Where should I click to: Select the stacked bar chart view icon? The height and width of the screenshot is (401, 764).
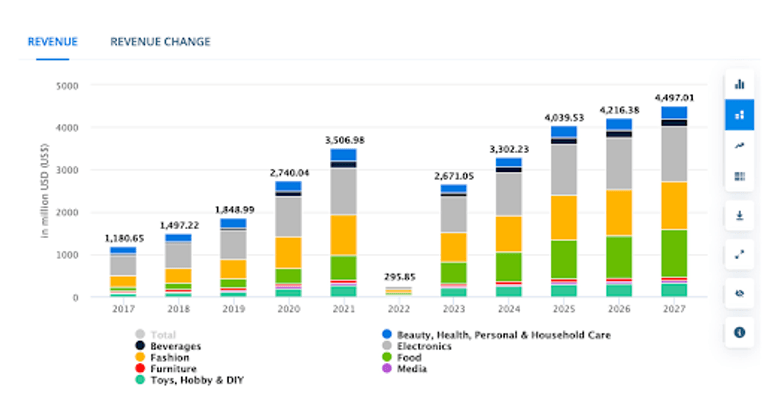coord(739,115)
